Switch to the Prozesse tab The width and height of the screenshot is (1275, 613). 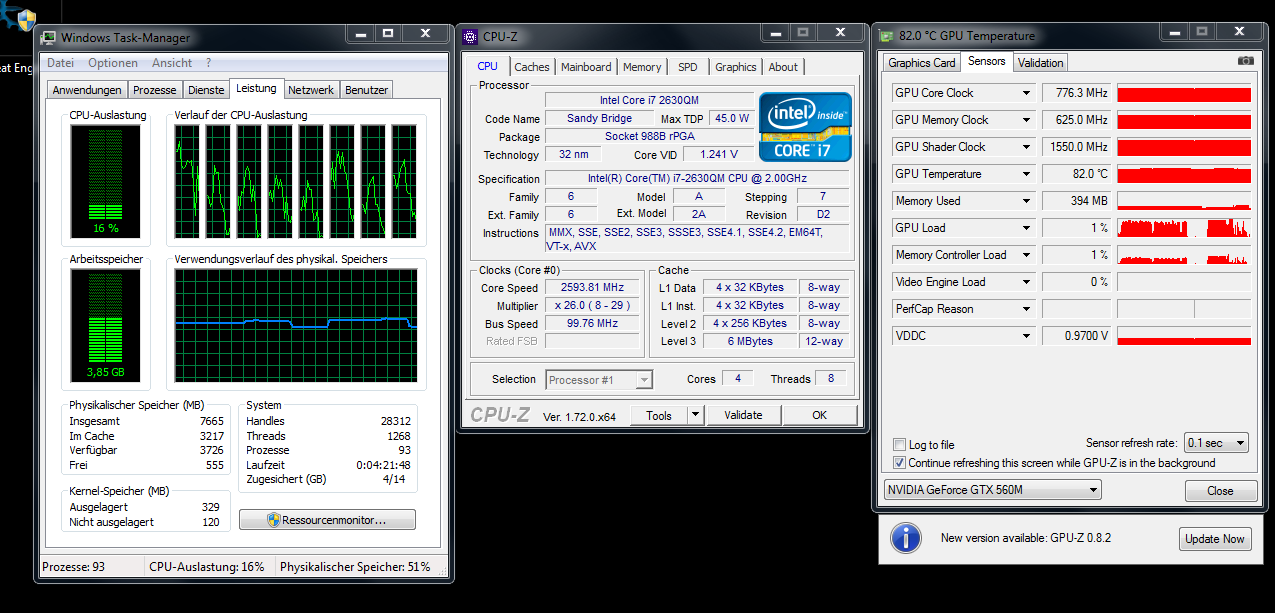click(x=155, y=90)
